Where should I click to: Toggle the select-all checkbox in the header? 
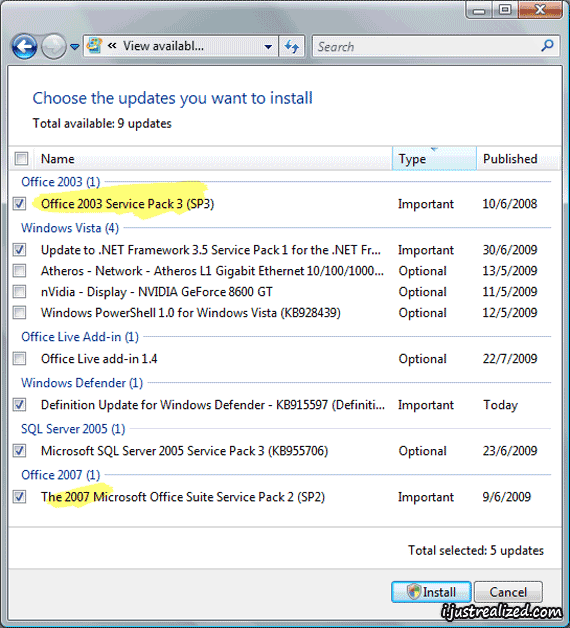(x=21, y=158)
